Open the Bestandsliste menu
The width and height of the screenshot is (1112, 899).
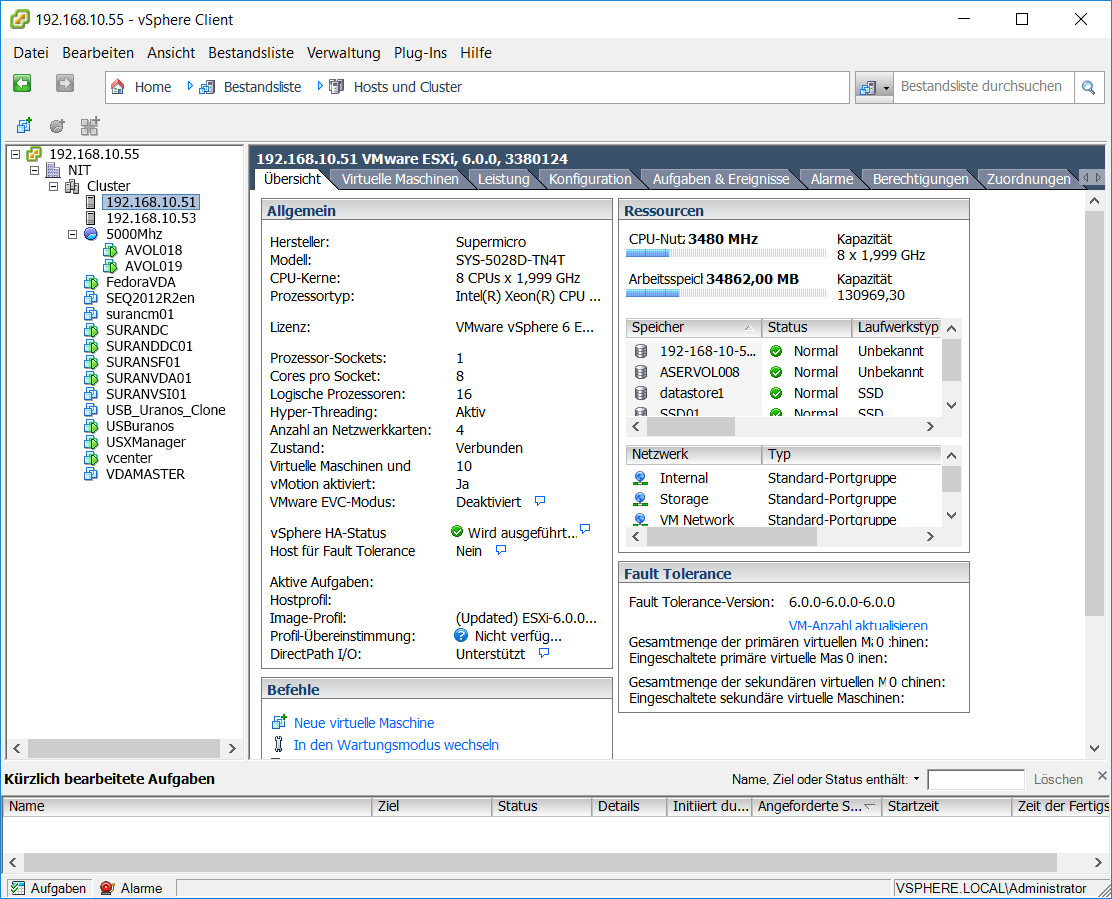[251, 53]
